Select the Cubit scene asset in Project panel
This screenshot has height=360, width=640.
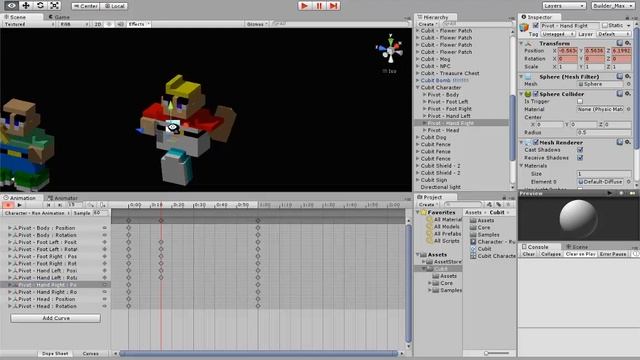pos(480,249)
